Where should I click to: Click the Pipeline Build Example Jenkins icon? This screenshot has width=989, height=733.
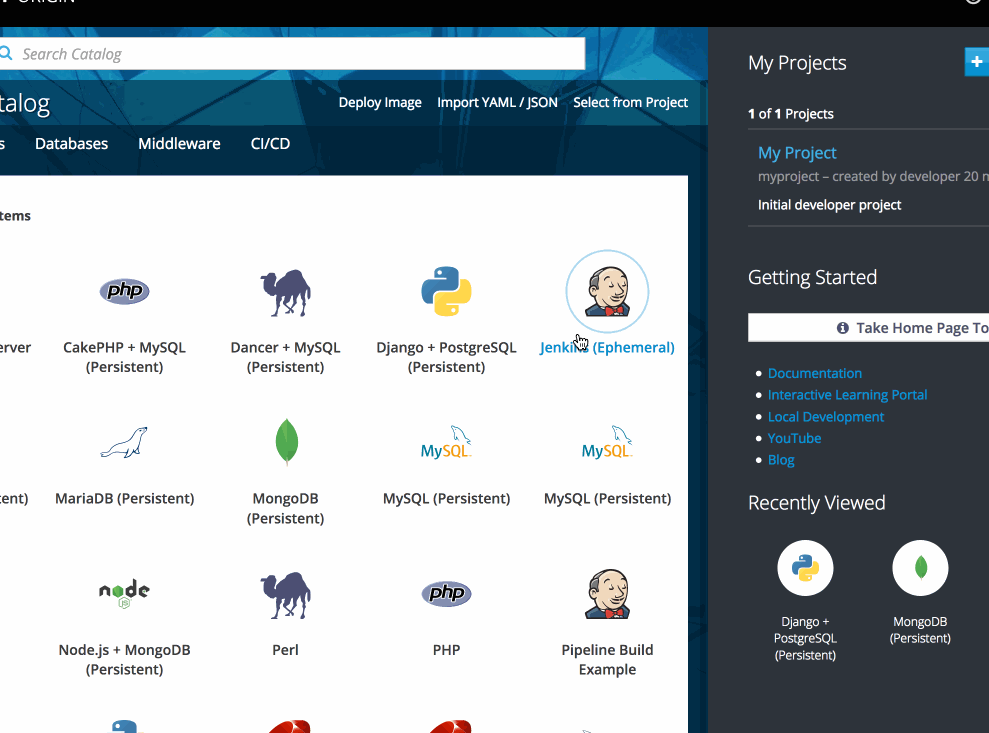[607, 594]
